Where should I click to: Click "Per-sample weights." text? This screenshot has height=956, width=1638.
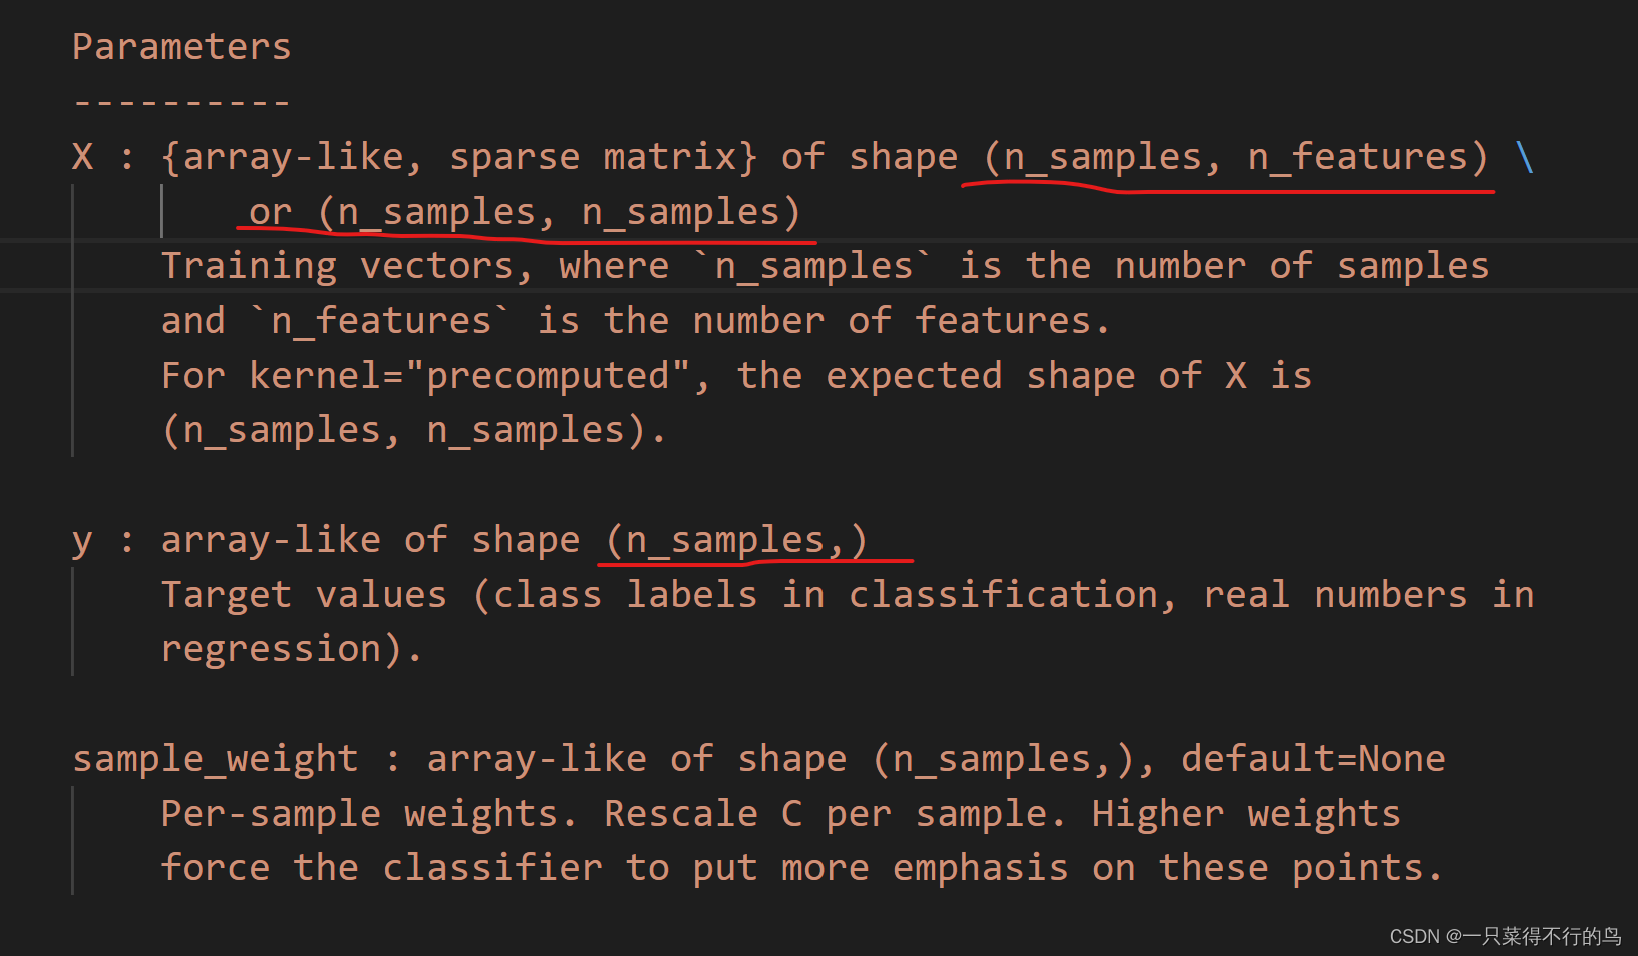[x=369, y=814]
